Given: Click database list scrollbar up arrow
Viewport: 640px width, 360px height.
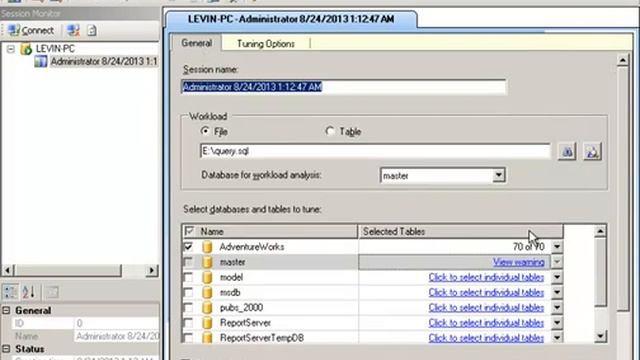Looking at the screenshot, I should (600, 231).
